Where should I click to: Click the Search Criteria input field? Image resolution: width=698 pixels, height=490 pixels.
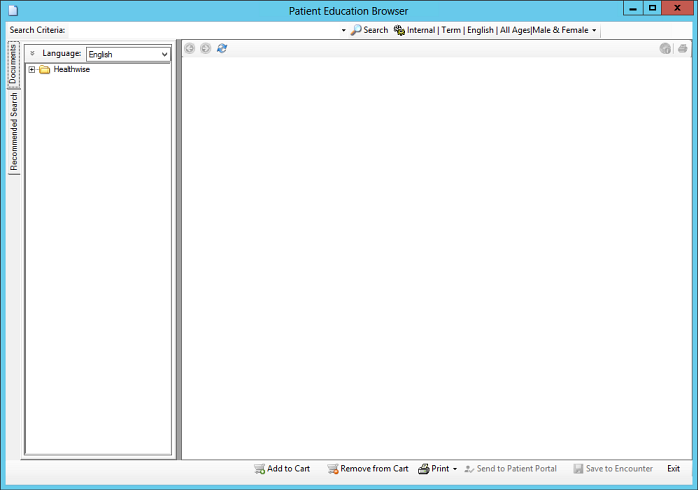coord(204,30)
